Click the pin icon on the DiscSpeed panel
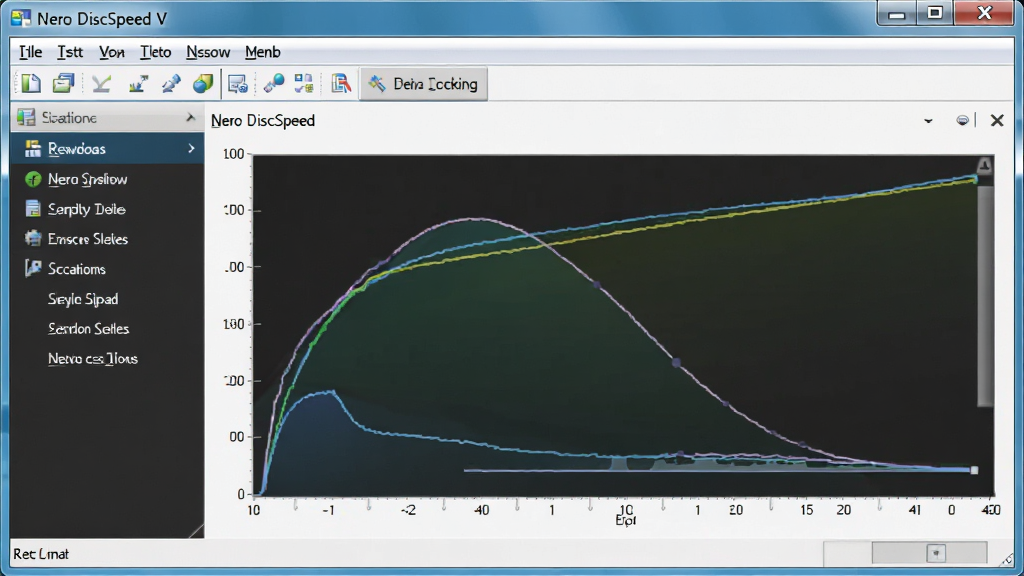This screenshot has height=576, width=1024. pyautogui.click(x=963, y=120)
